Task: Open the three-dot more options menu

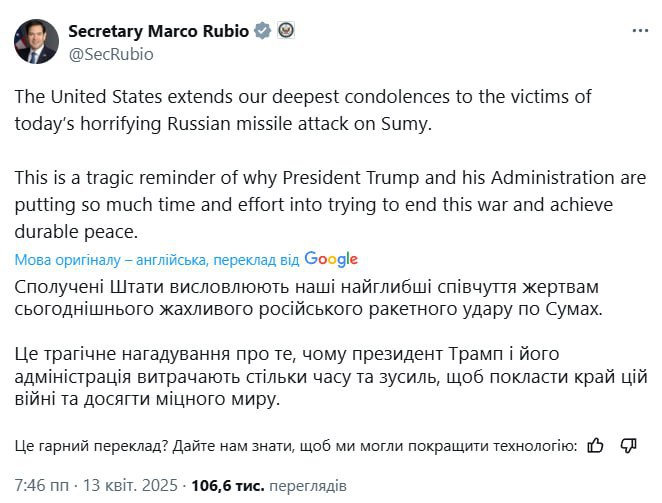Action: pyautogui.click(x=639, y=31)
